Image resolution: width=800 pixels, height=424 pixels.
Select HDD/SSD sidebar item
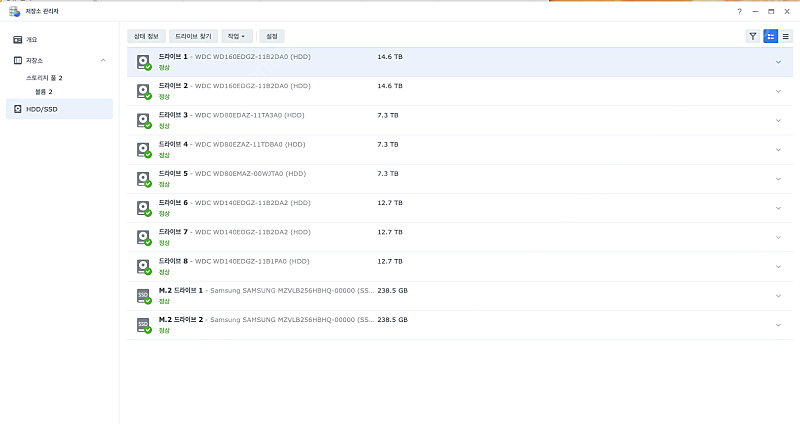(x=59, y=109)
